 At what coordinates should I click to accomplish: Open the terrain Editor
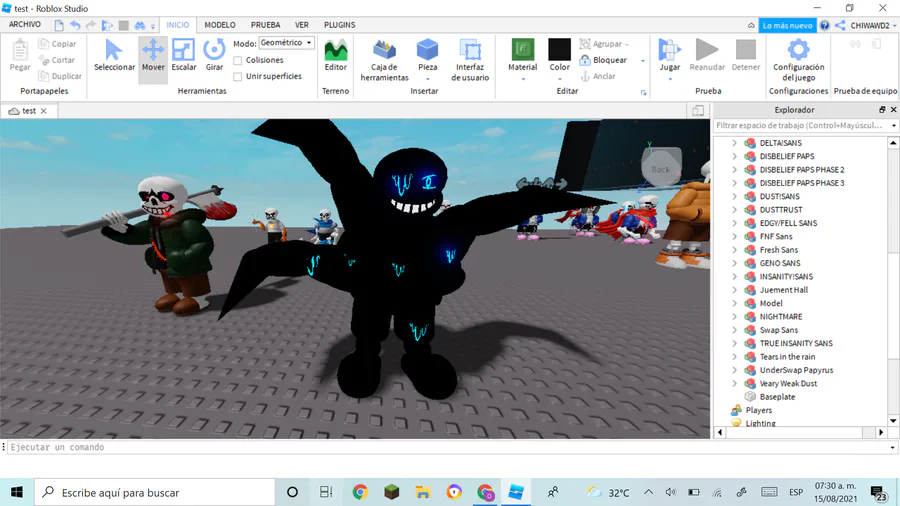point(336,55)
